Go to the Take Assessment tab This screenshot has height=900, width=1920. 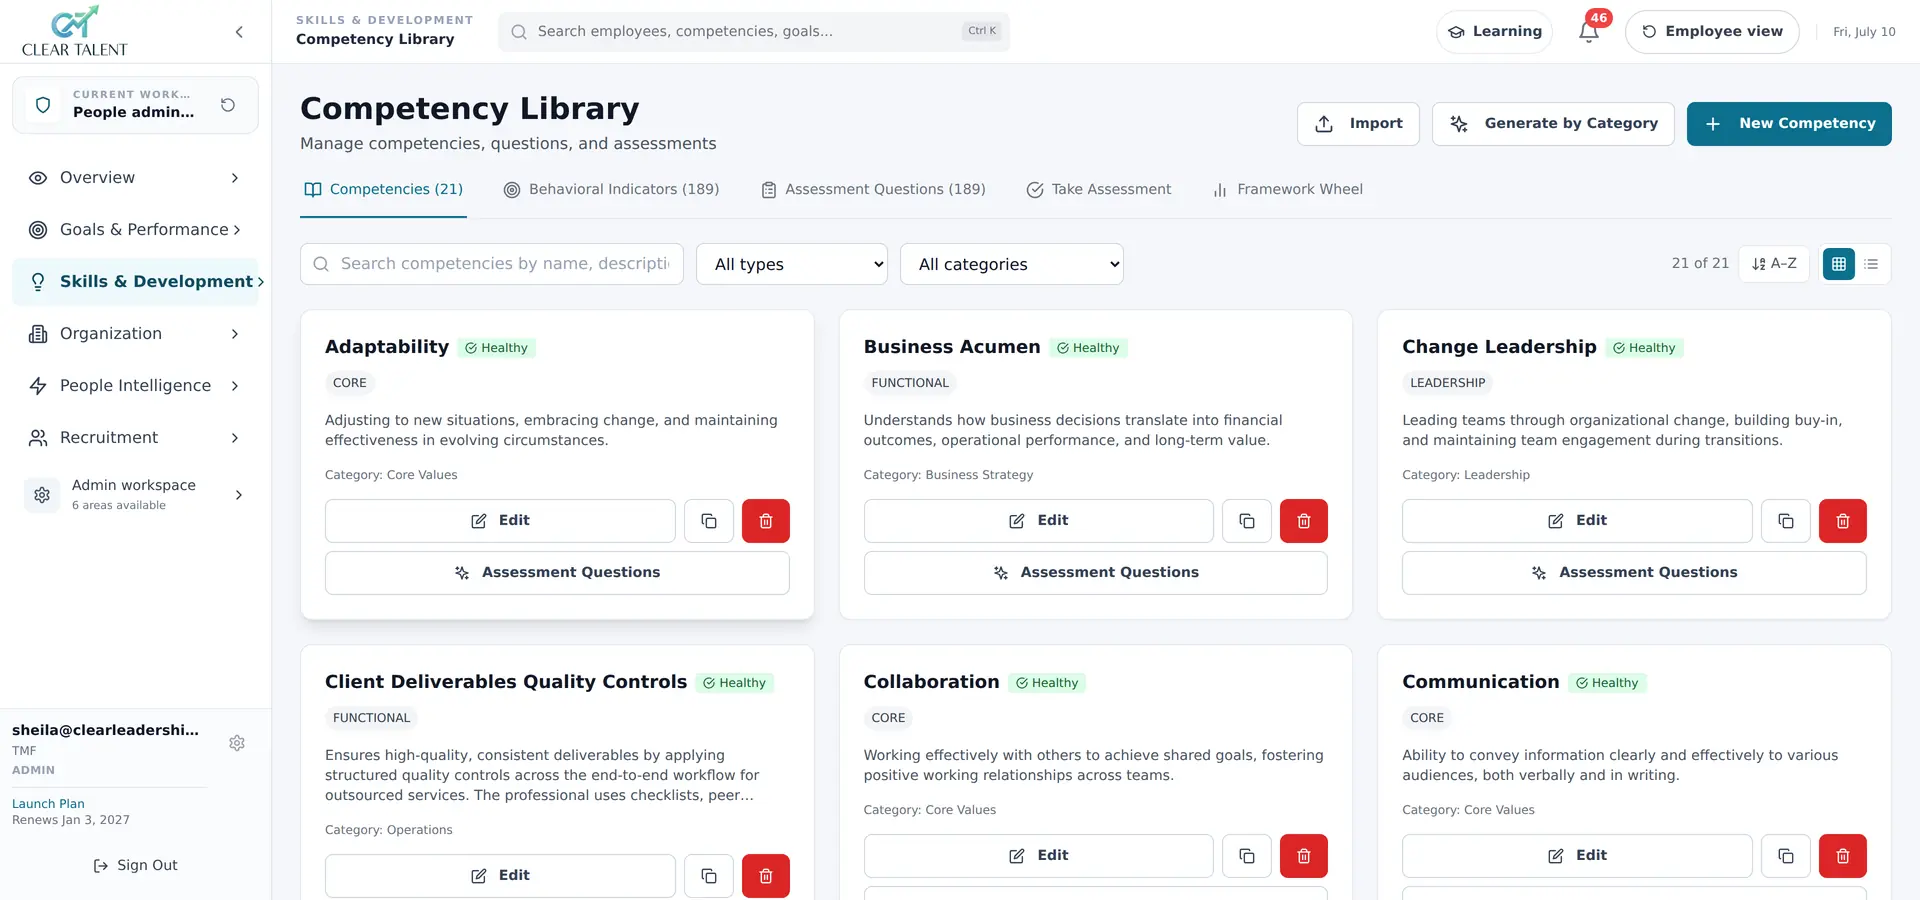(1098, 190)
